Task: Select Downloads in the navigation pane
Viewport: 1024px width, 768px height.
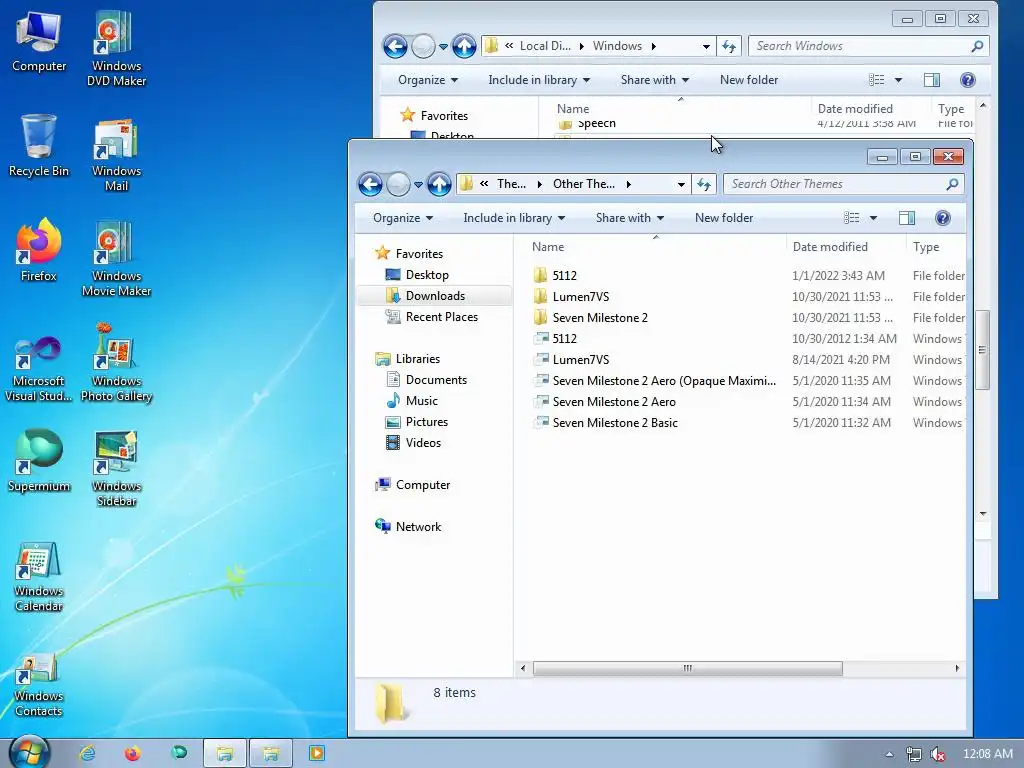Action: click(x=435, y=296)
